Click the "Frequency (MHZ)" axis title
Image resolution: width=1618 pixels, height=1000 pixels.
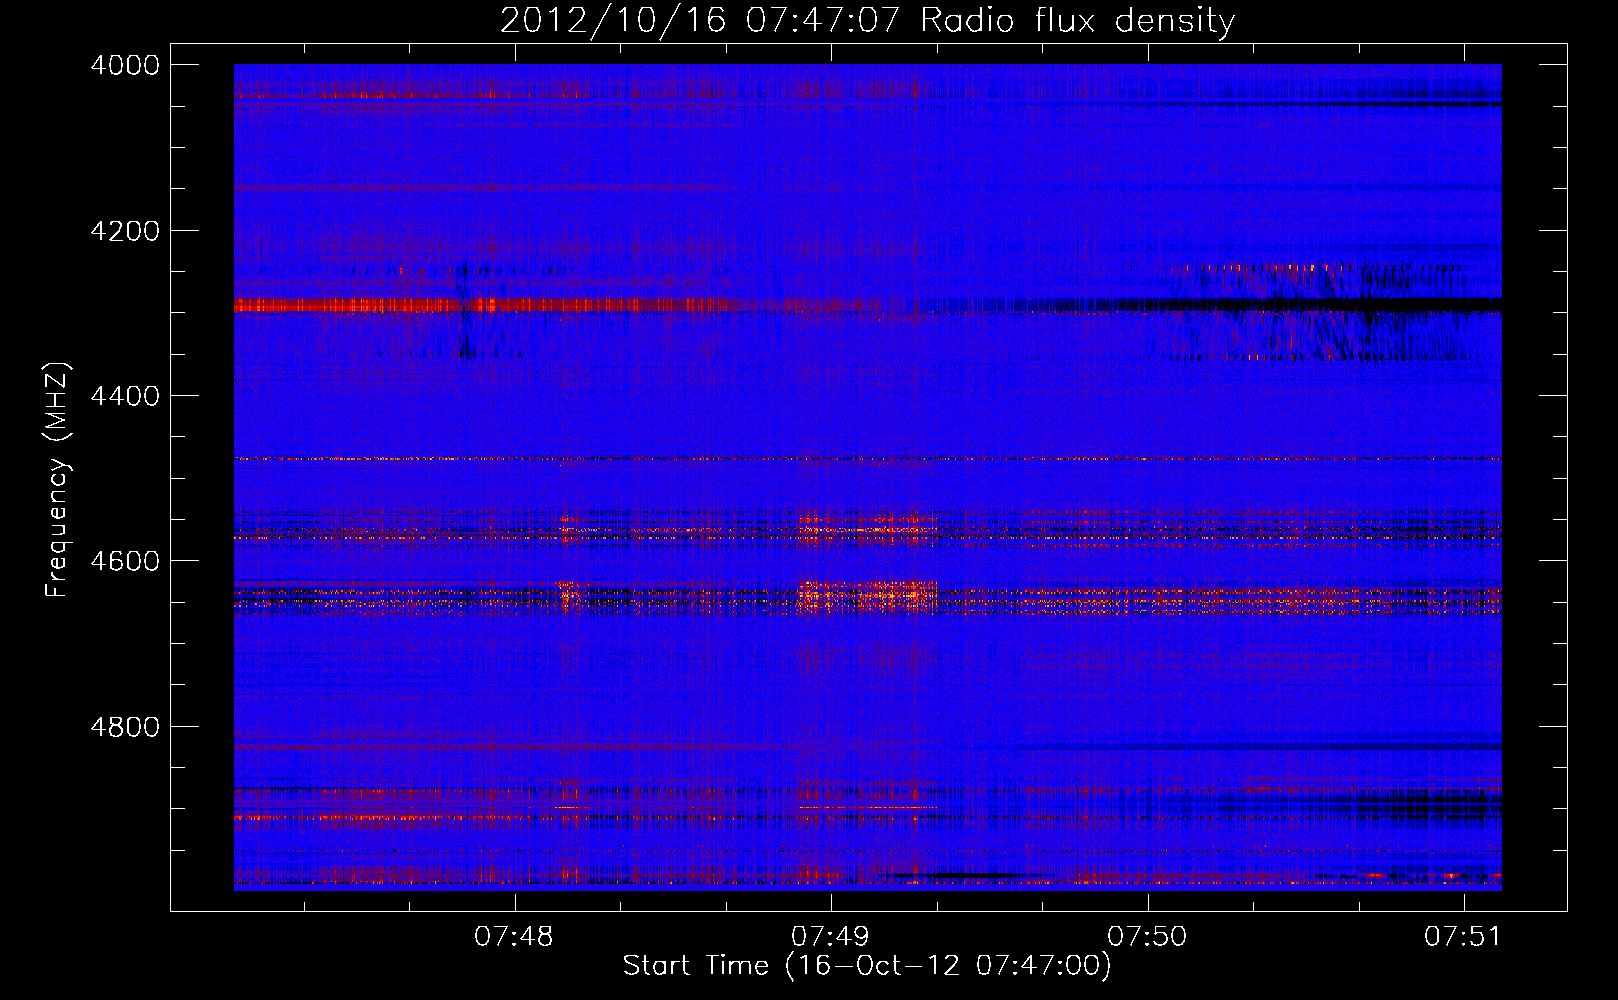coord(58,480)
